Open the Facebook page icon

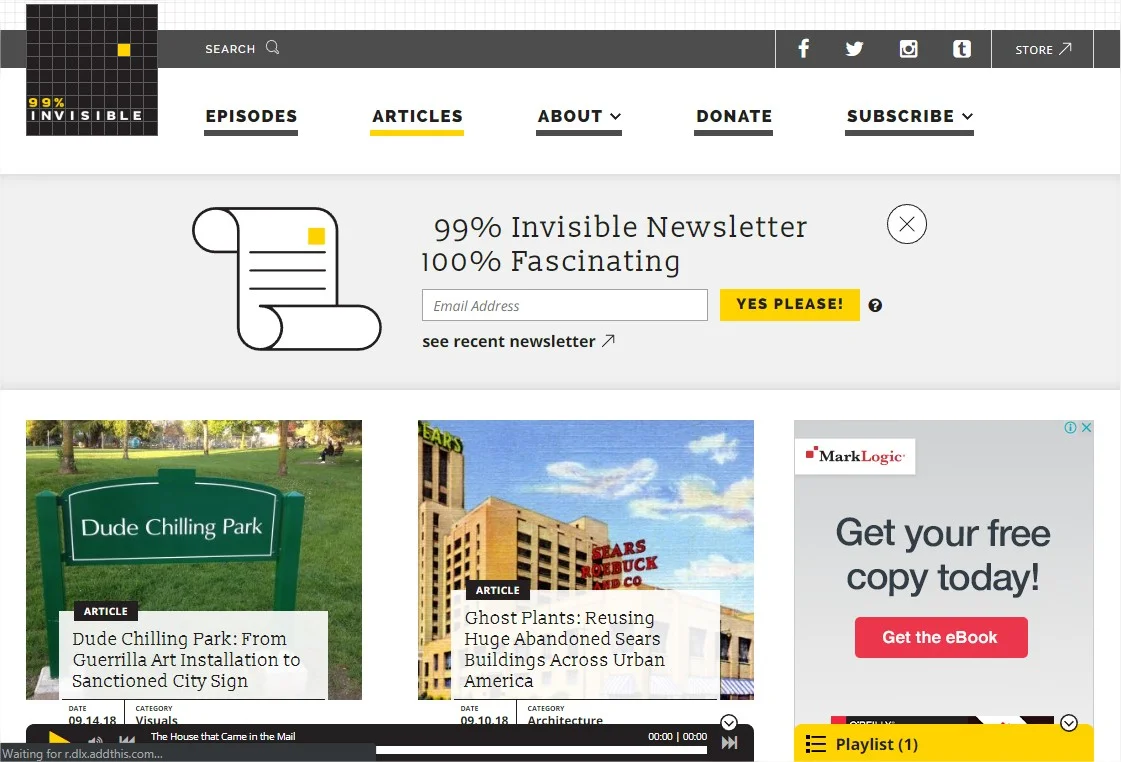coord(804,49)
